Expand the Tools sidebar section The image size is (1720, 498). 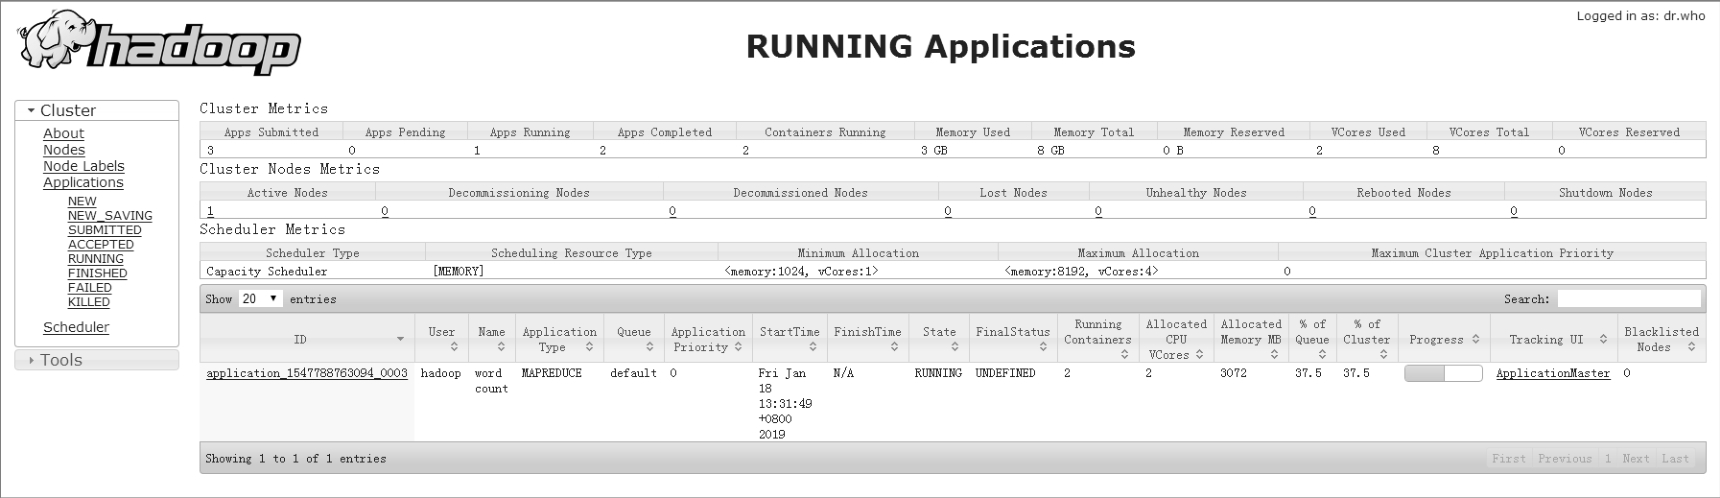click(60, 360)
